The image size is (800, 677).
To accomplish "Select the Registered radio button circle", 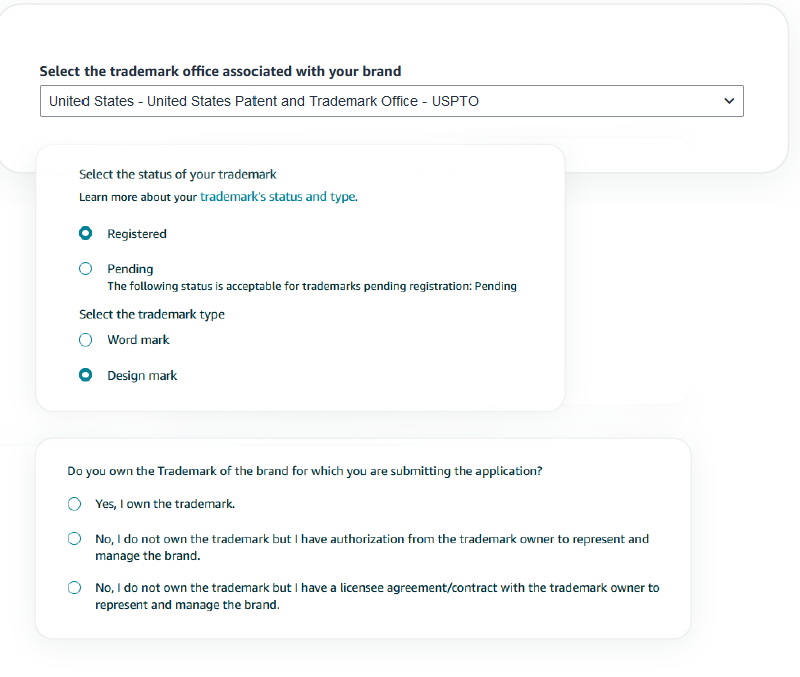I will click(x=86, y=233).
